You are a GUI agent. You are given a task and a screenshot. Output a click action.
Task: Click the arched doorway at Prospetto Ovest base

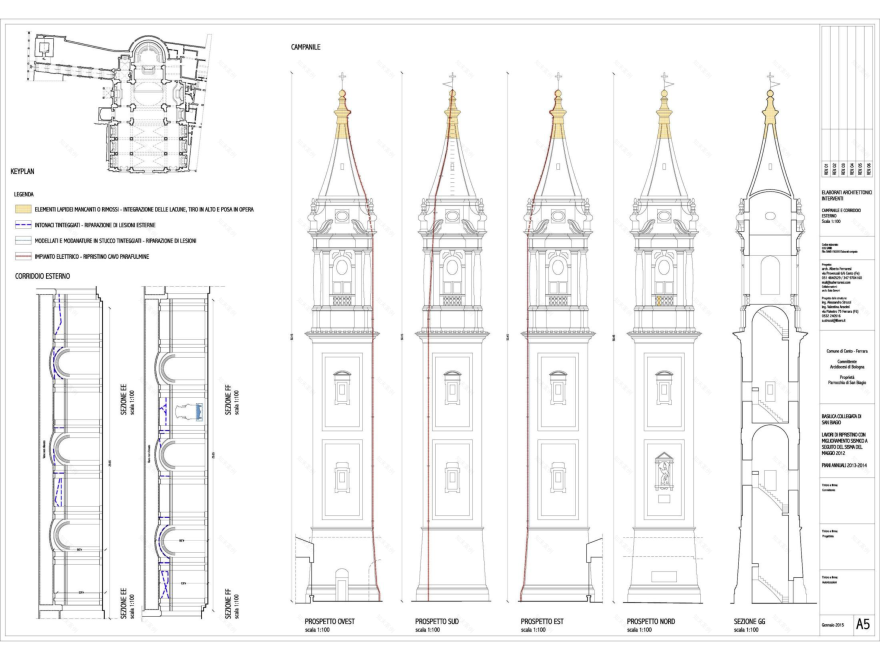click(x=342, y=585)
